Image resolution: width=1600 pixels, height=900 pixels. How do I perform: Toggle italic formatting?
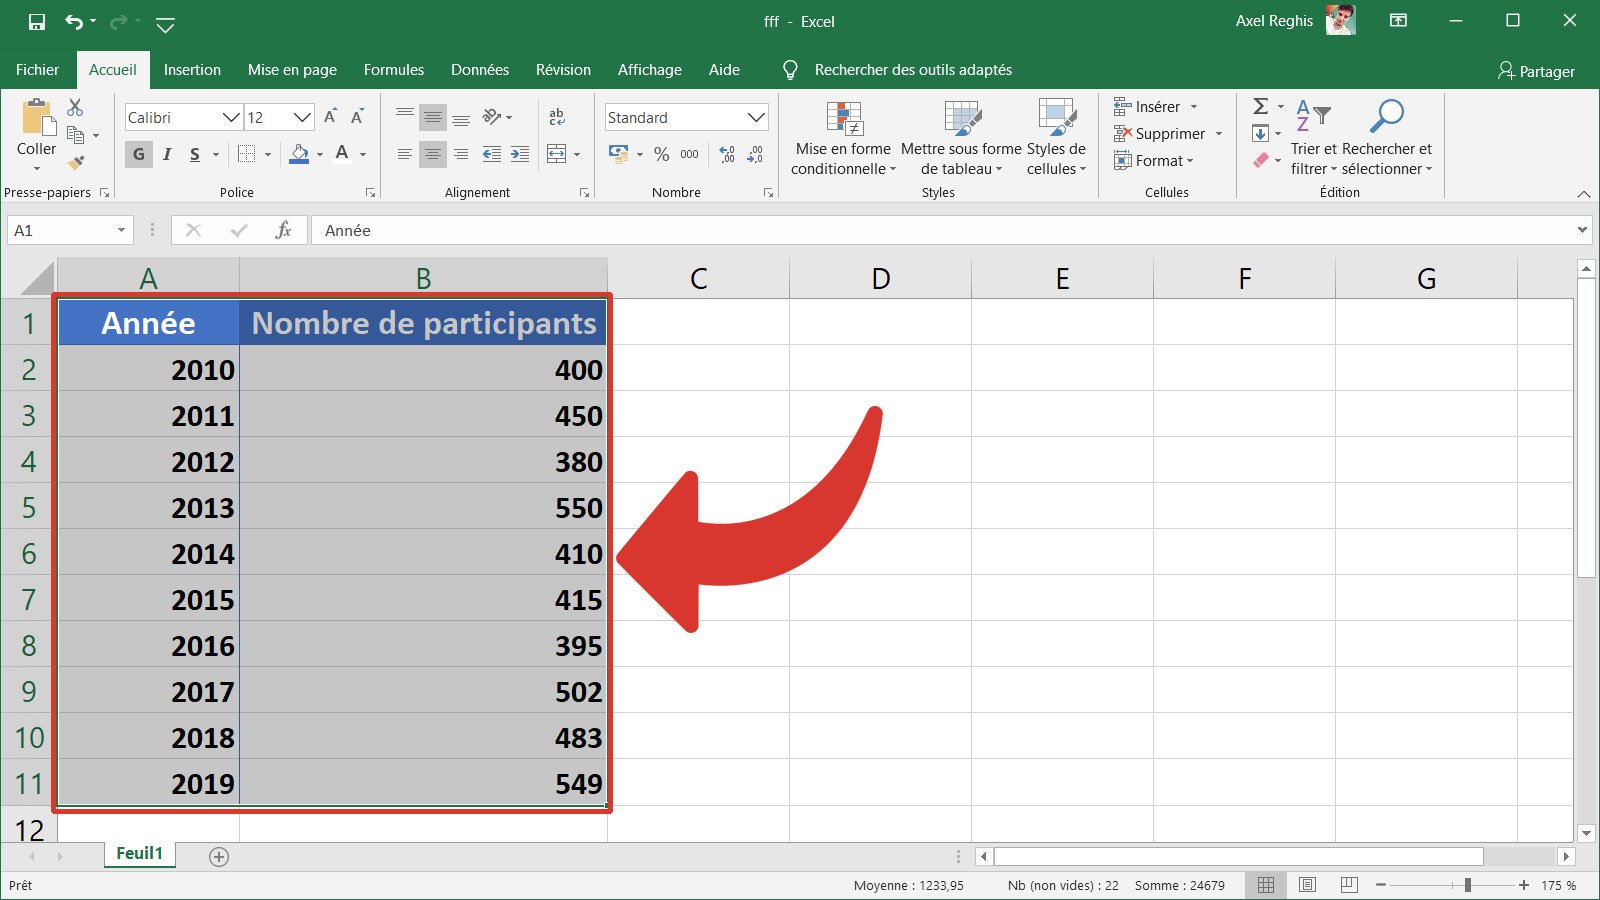[167, 154]
